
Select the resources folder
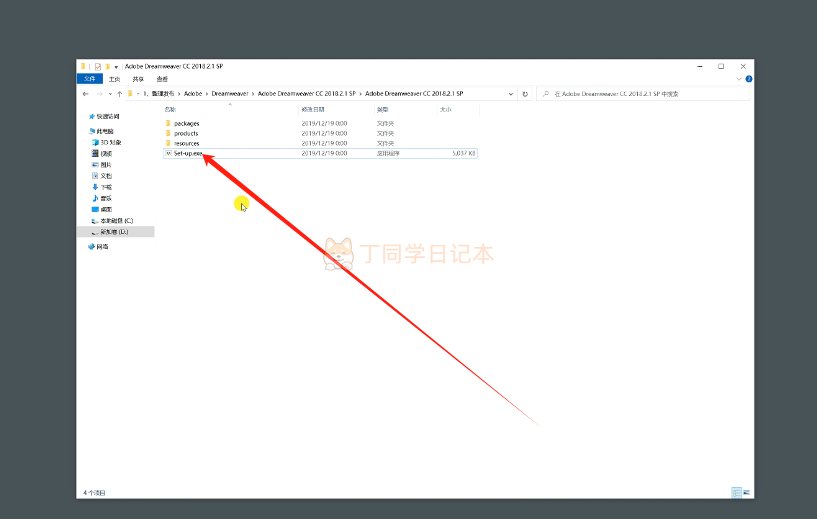[186, 143]
